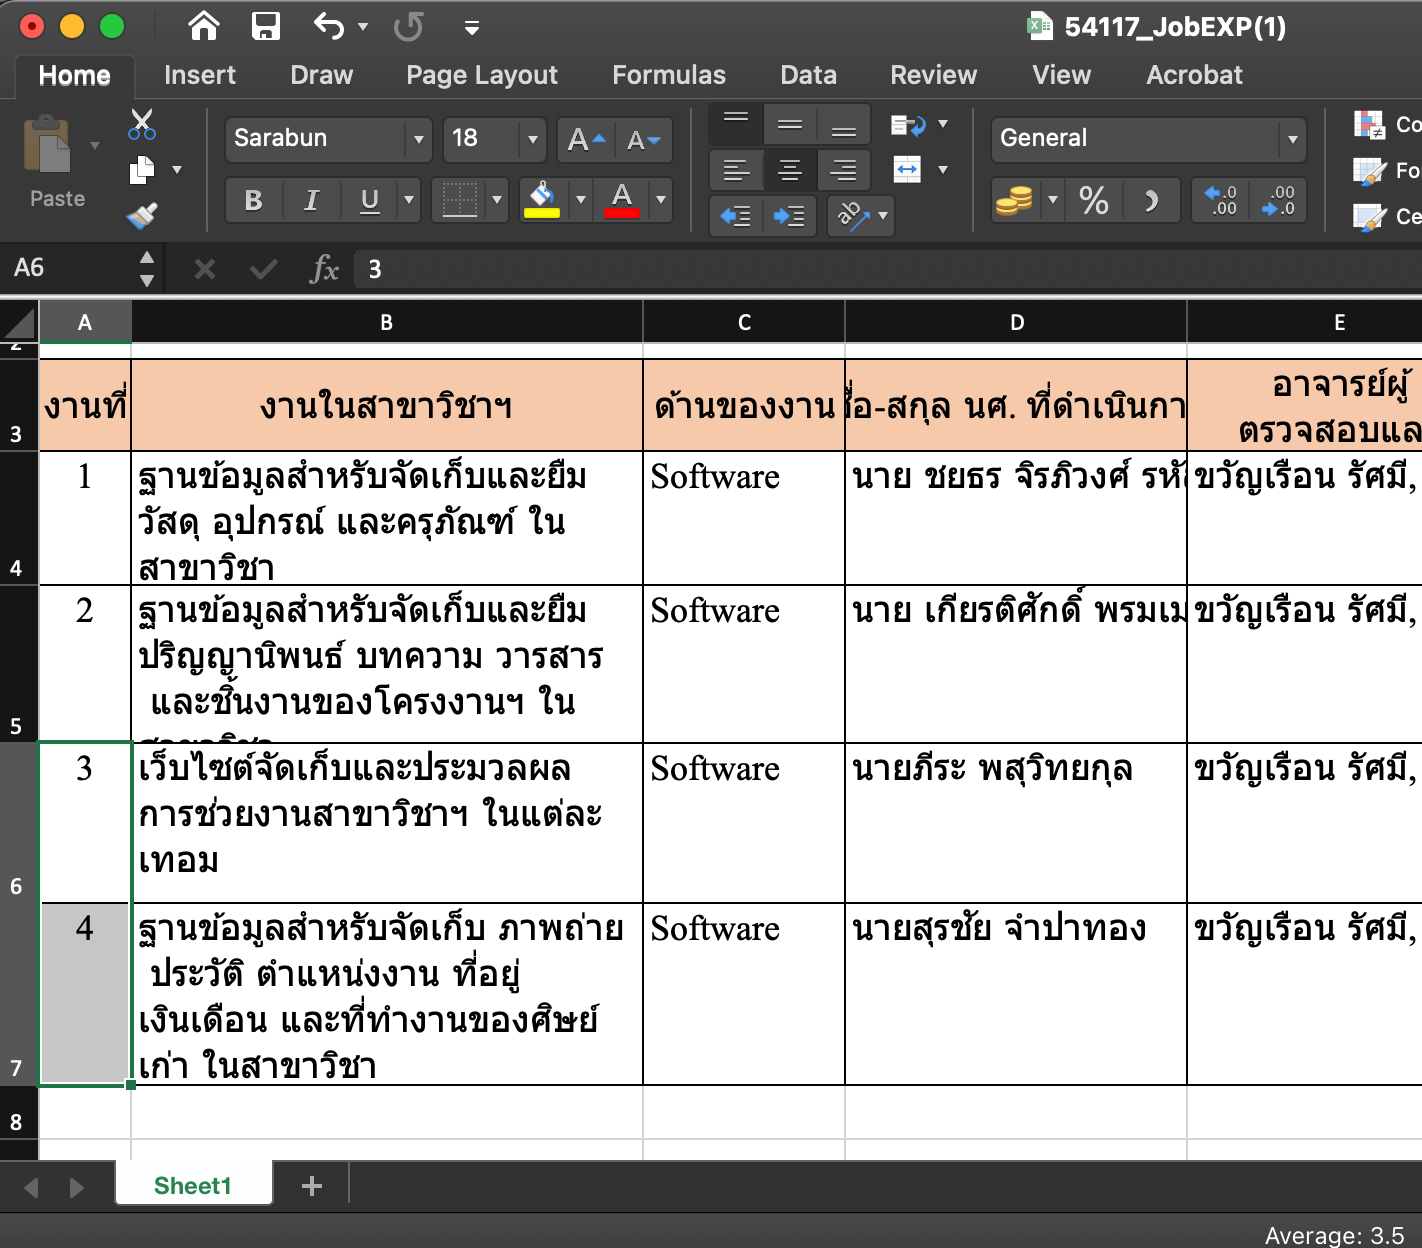The height and width of the screenshot is (1248, 1422).
Task: Enable center text alignment
Action: 789,170
